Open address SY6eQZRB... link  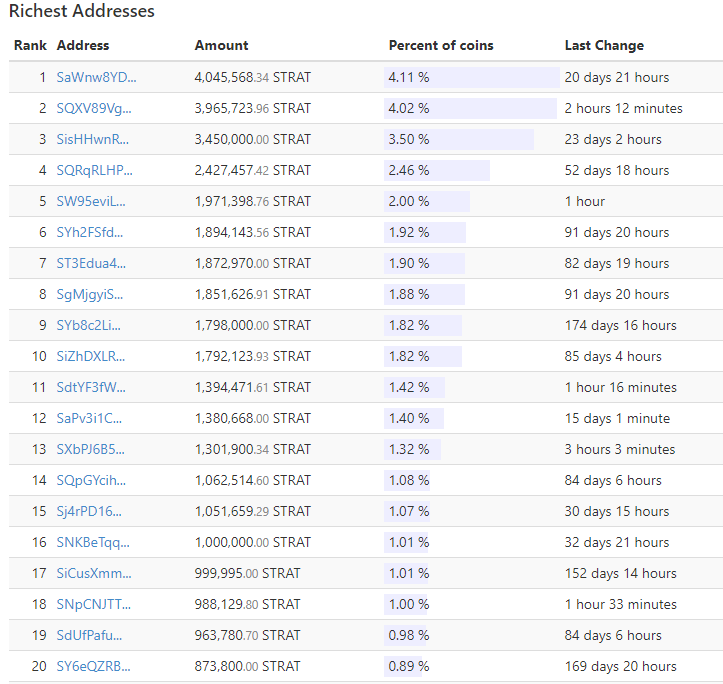[x=93, y=666]
